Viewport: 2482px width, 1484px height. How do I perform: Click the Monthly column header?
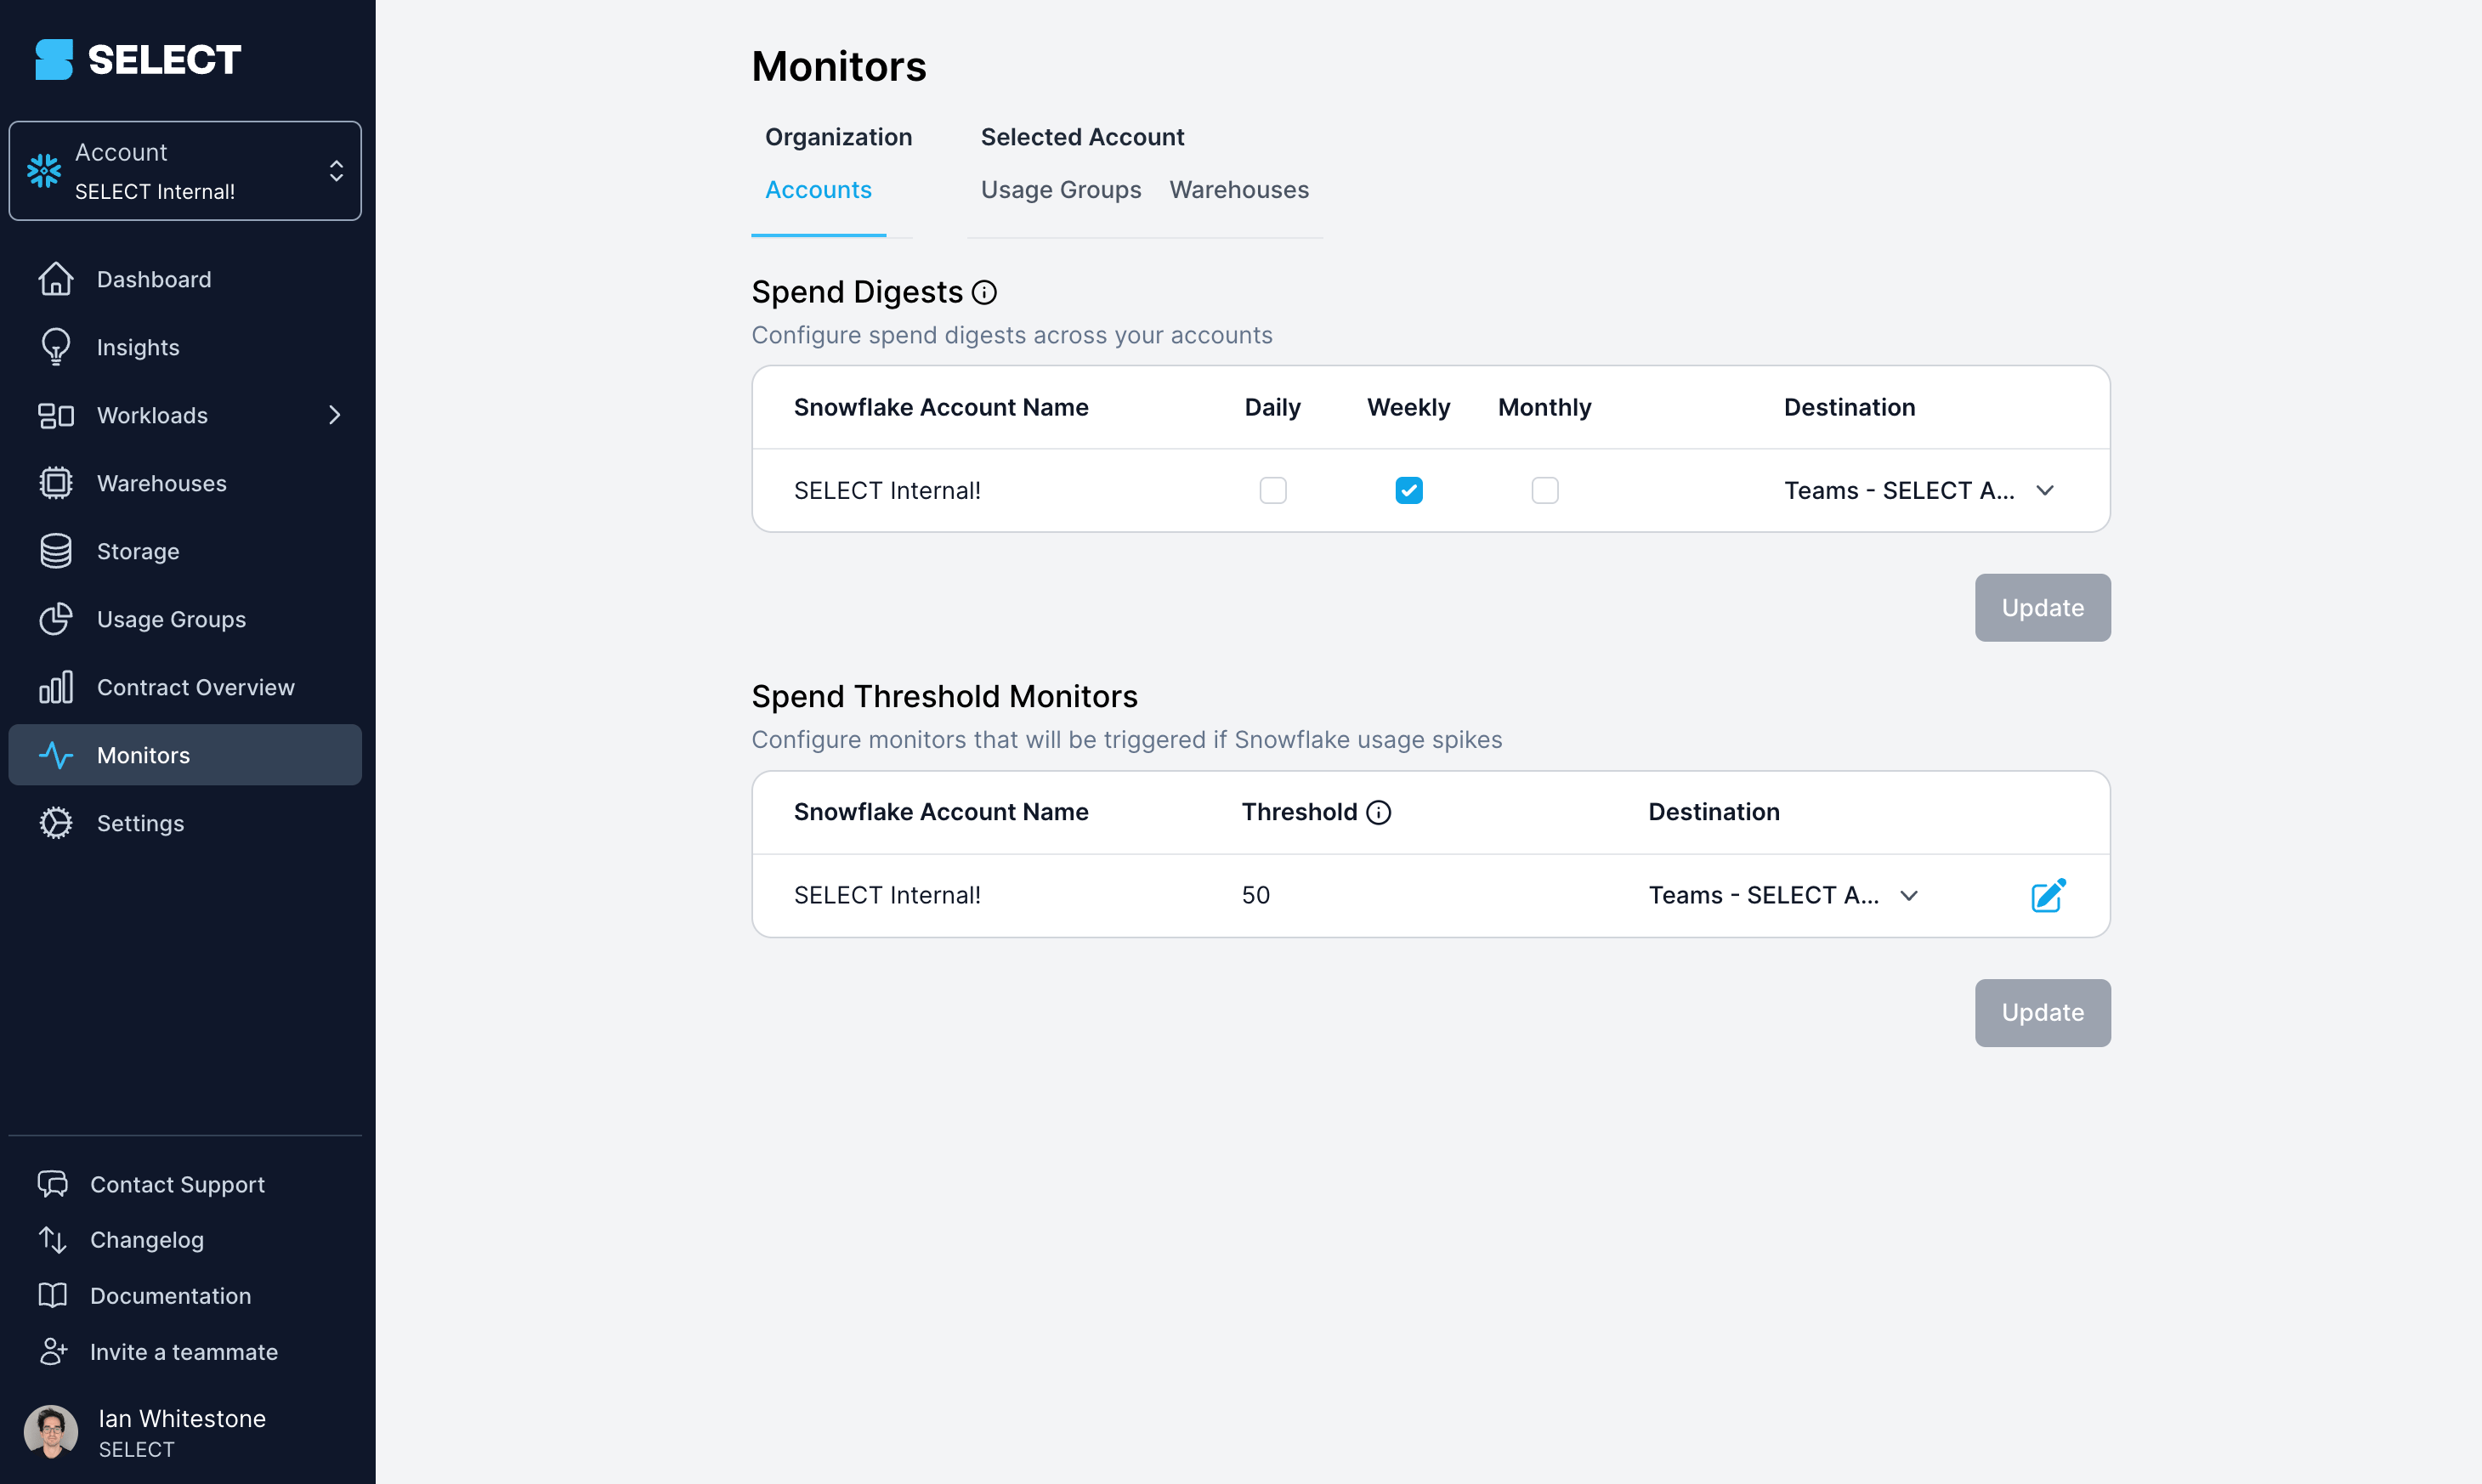point(1544,407)
